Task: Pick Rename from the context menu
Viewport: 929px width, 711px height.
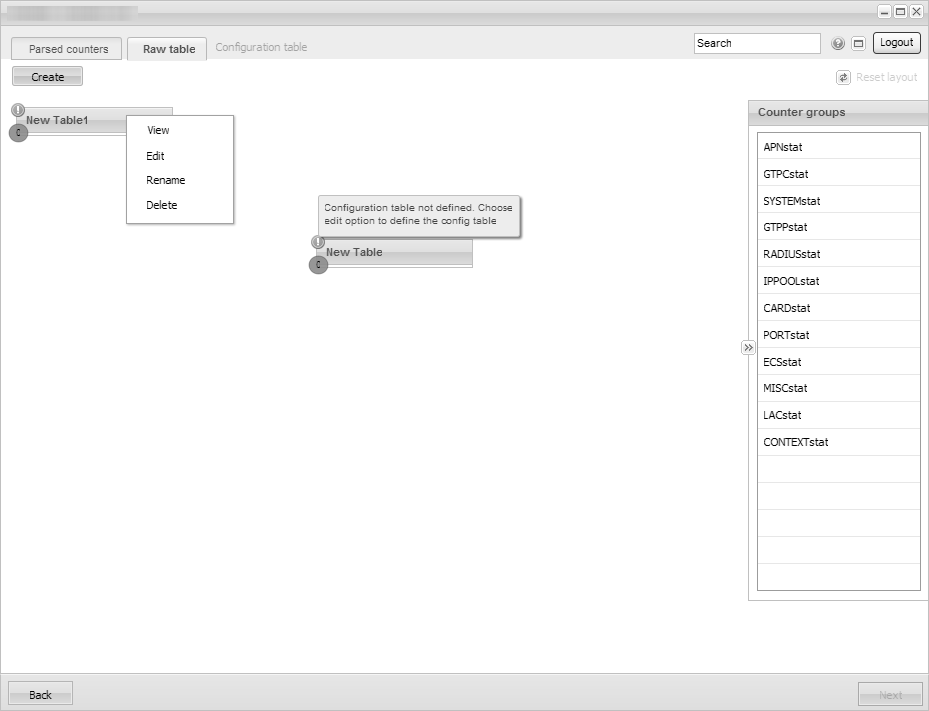Action: click(165, 181)
